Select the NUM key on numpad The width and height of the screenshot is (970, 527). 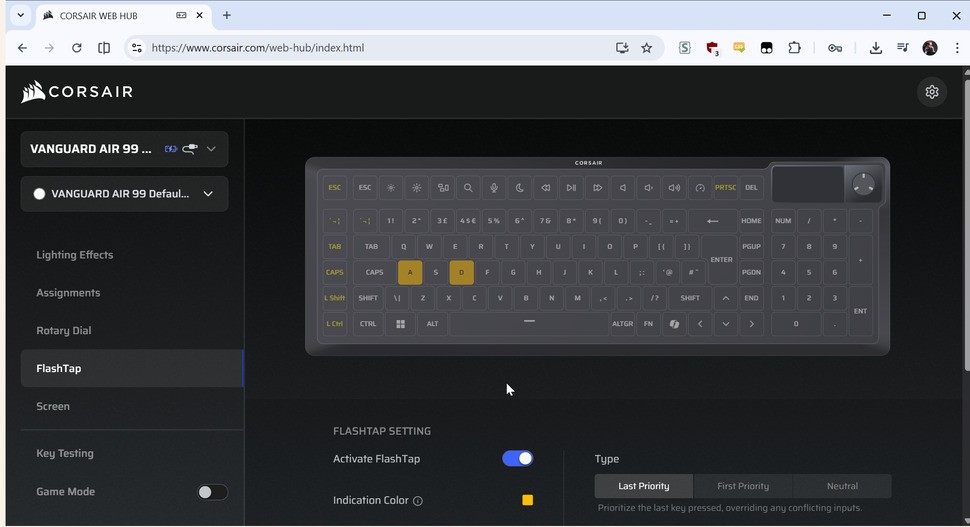pos(783,221)
